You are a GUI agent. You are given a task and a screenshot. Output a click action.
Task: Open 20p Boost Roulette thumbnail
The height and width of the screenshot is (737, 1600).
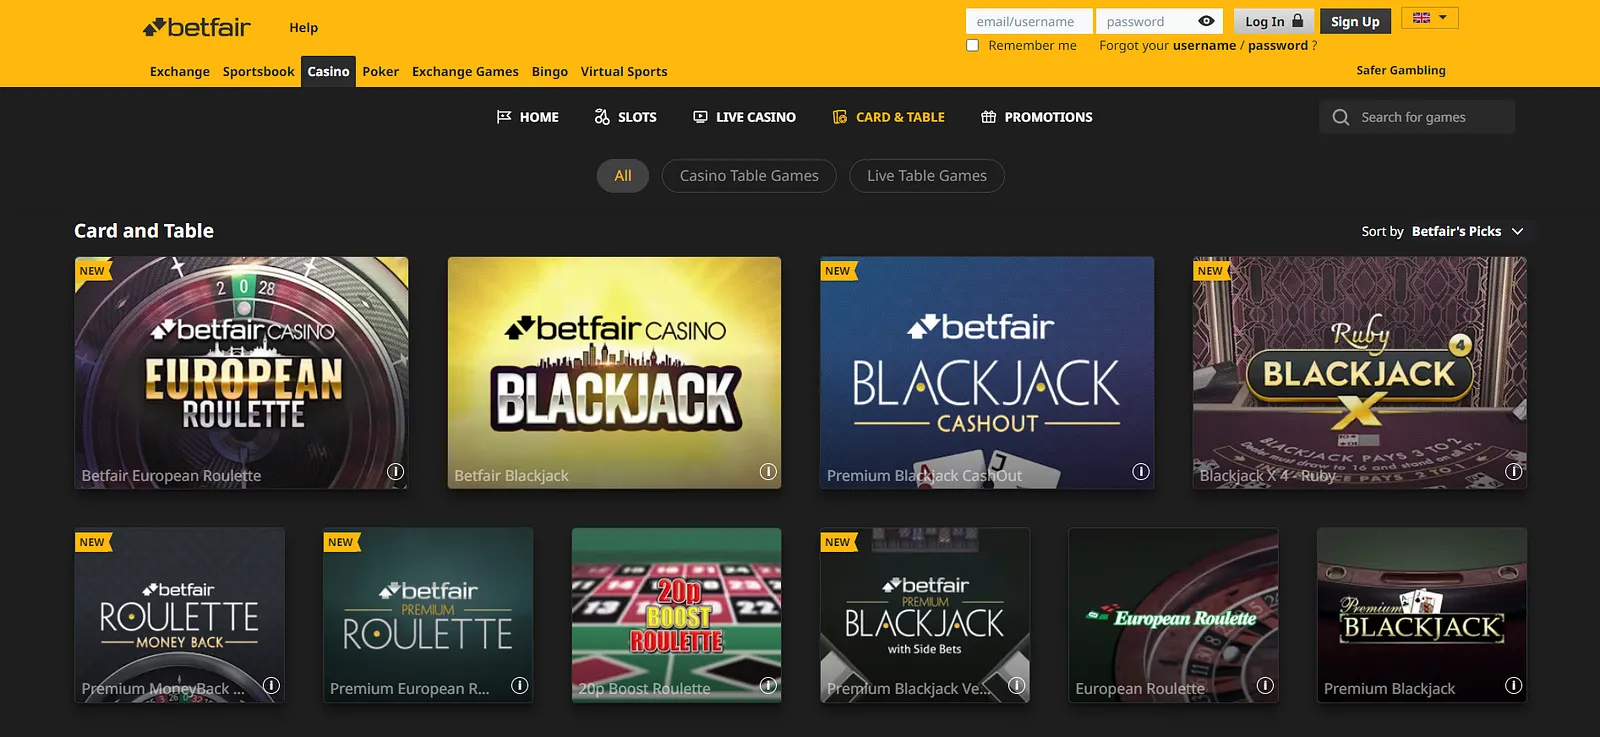click(676, 615)
